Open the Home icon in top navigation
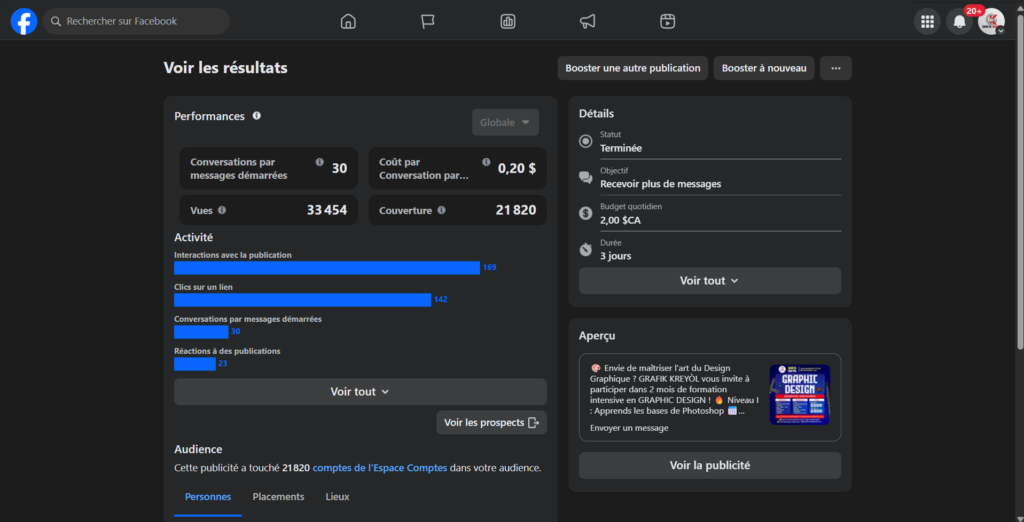The image size is (1024, 522). [x=348, y=21]
